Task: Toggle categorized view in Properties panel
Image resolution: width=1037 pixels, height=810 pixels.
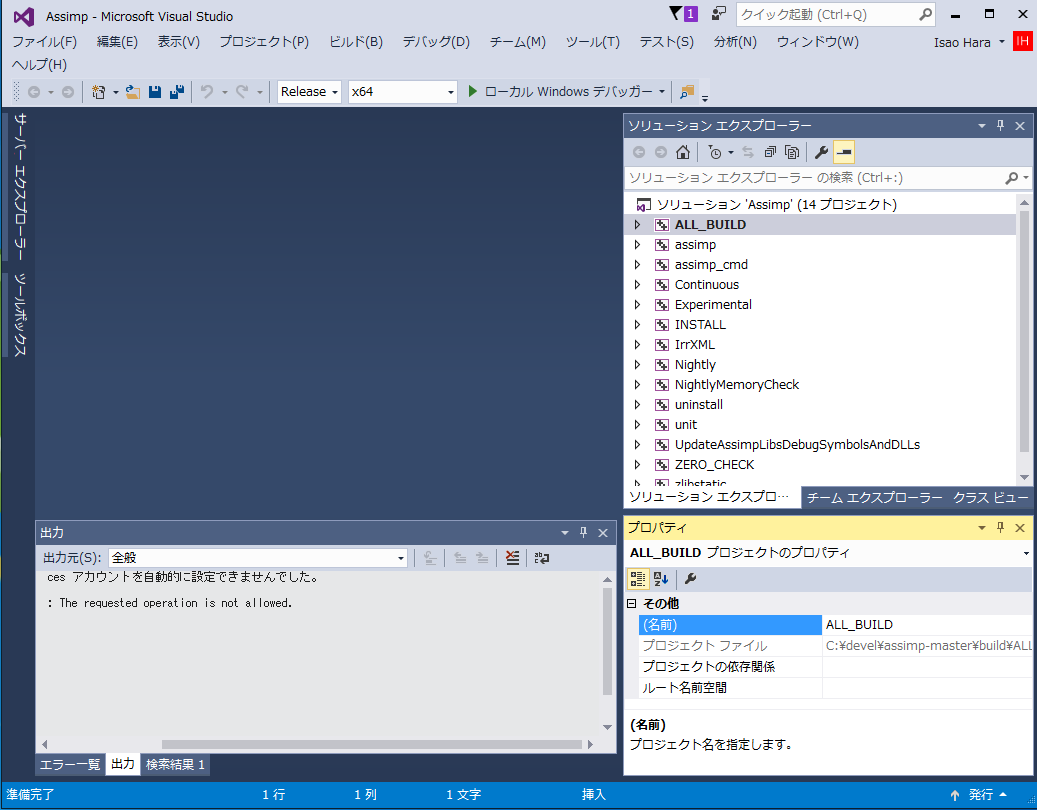Action: [638, 579]
